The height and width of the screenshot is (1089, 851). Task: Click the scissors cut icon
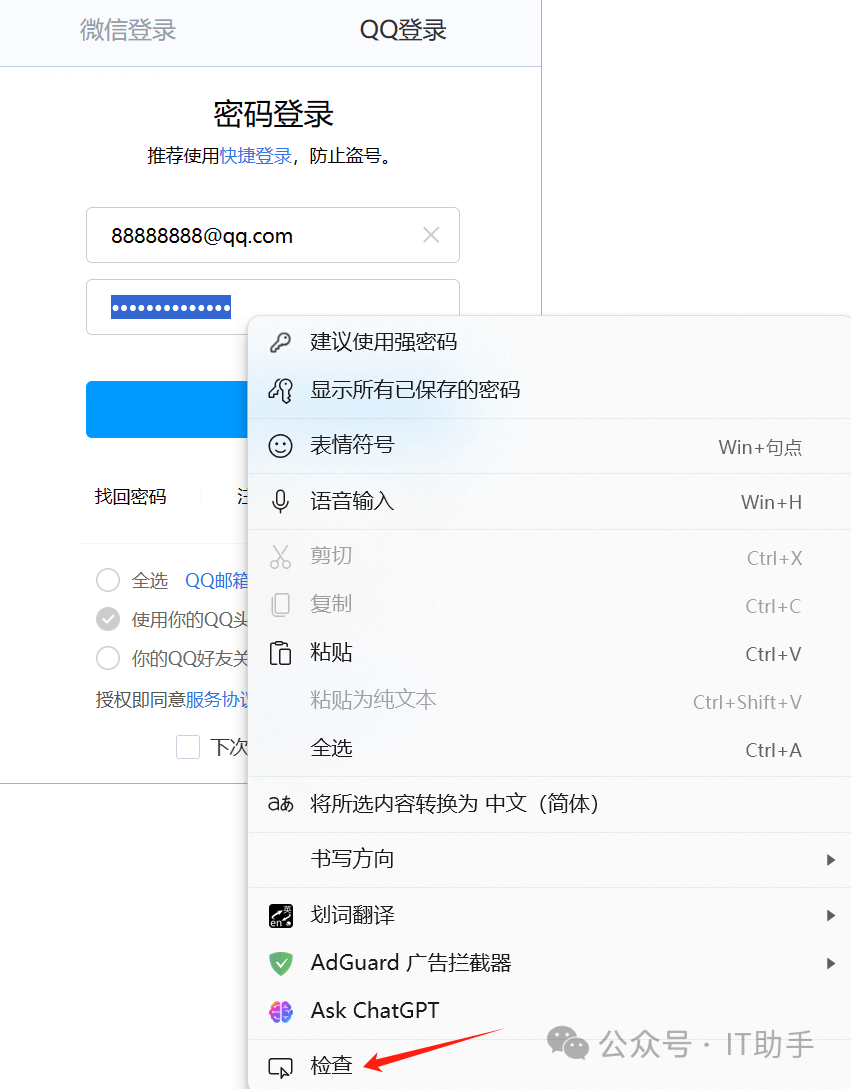280,556
